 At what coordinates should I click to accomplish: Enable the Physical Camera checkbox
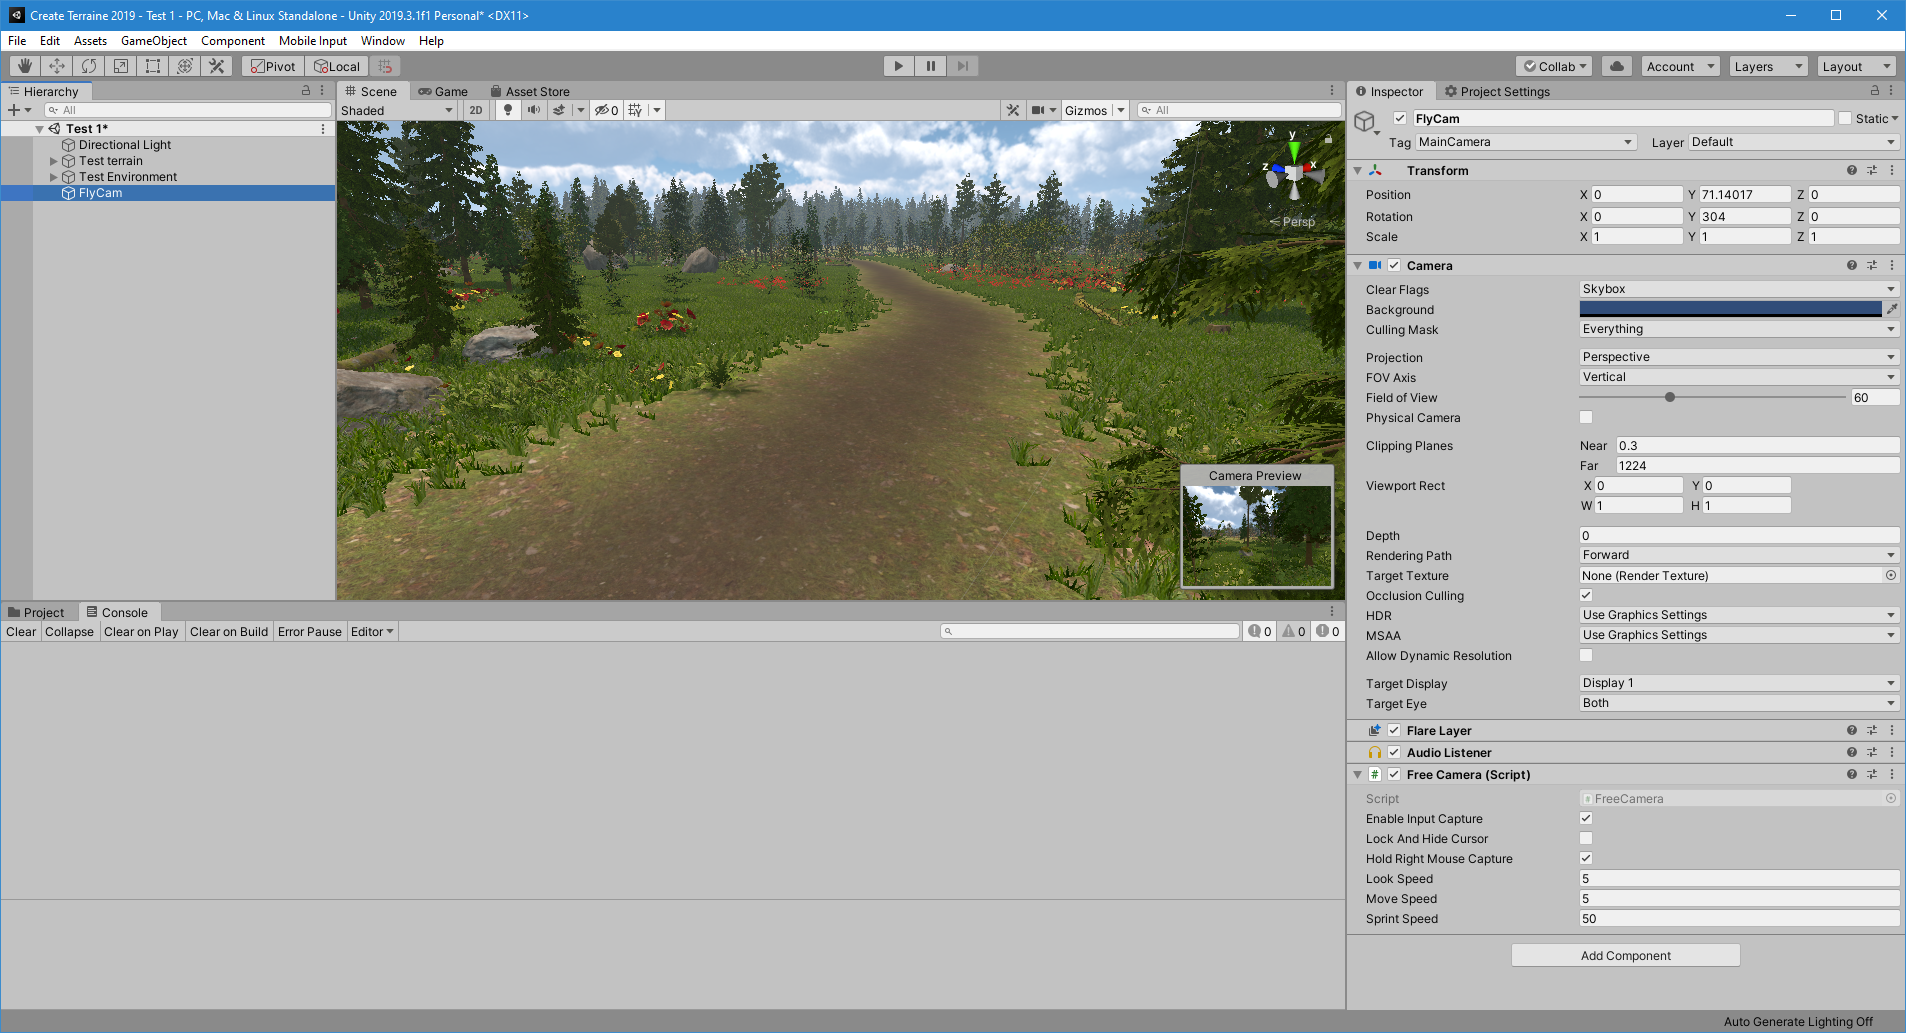click(1586, 417)
